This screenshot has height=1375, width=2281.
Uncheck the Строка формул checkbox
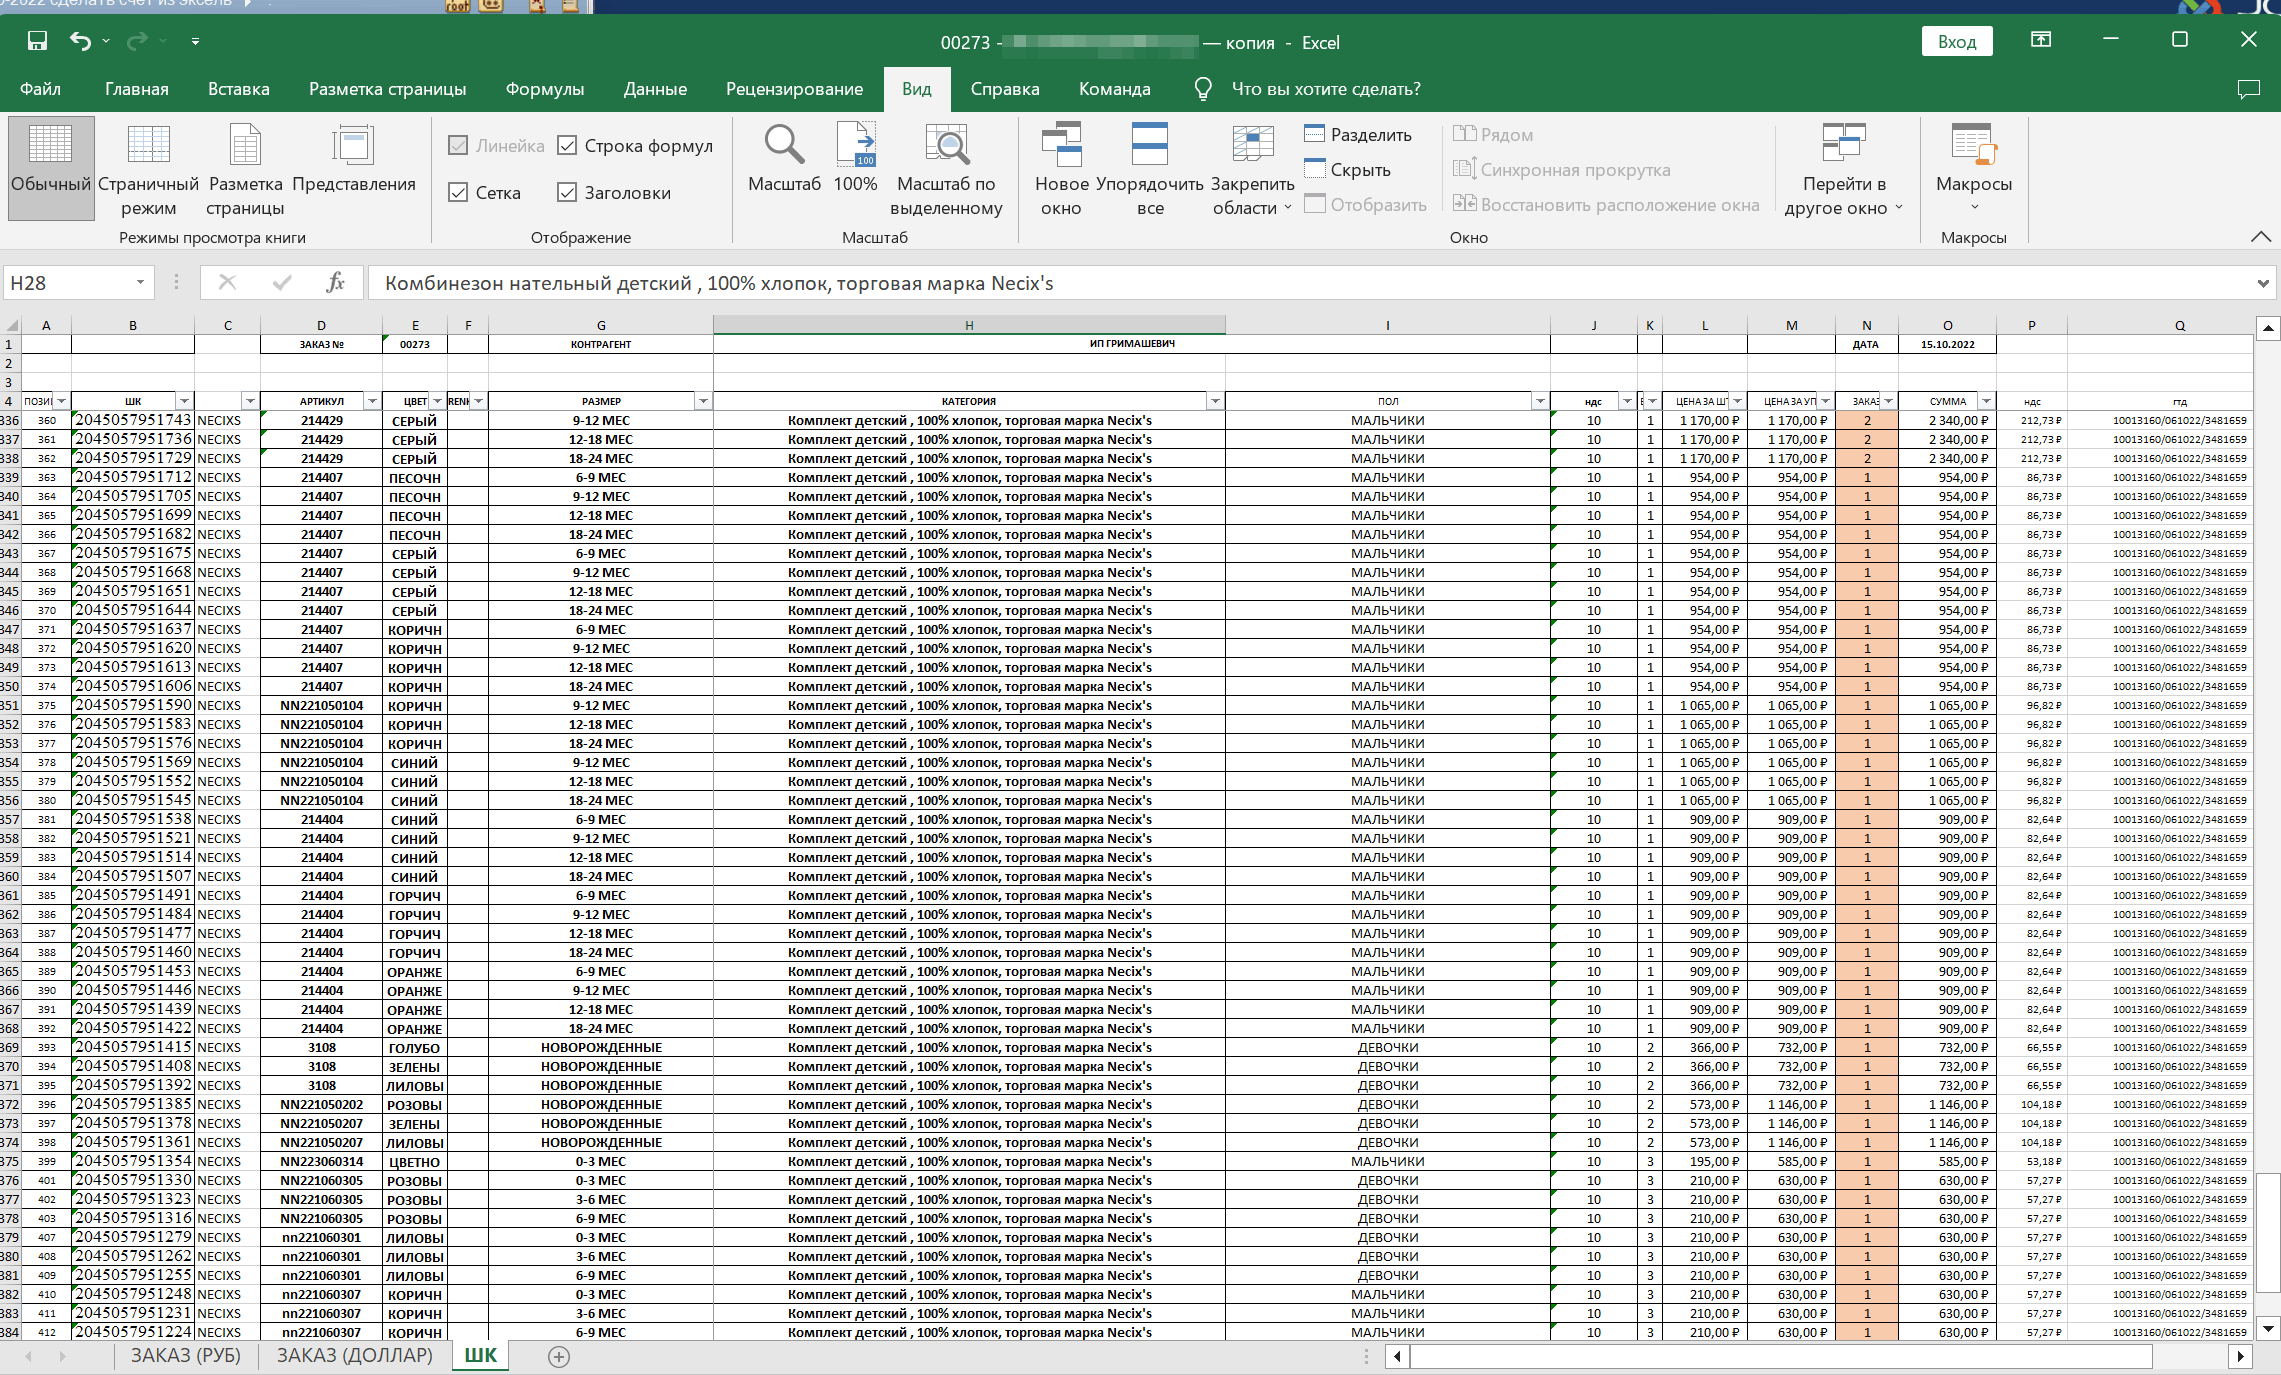(x=567, y=146)
